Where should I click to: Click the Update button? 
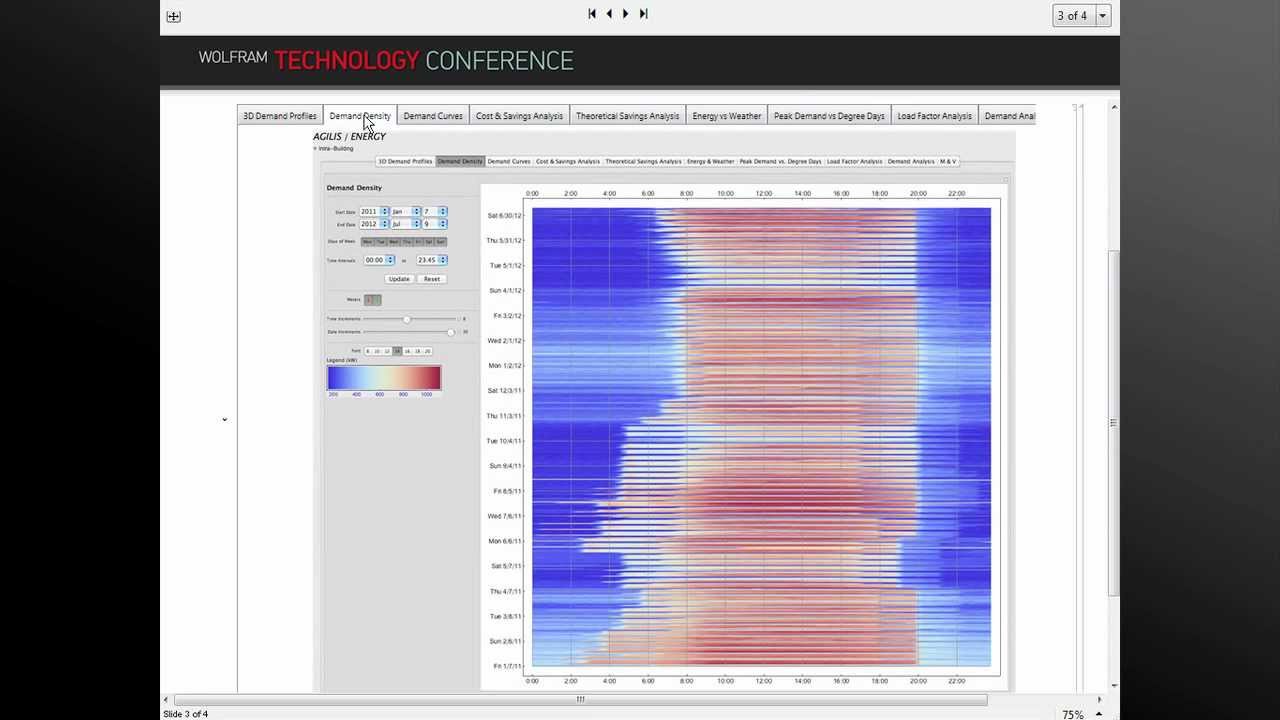tap(399, 279)
